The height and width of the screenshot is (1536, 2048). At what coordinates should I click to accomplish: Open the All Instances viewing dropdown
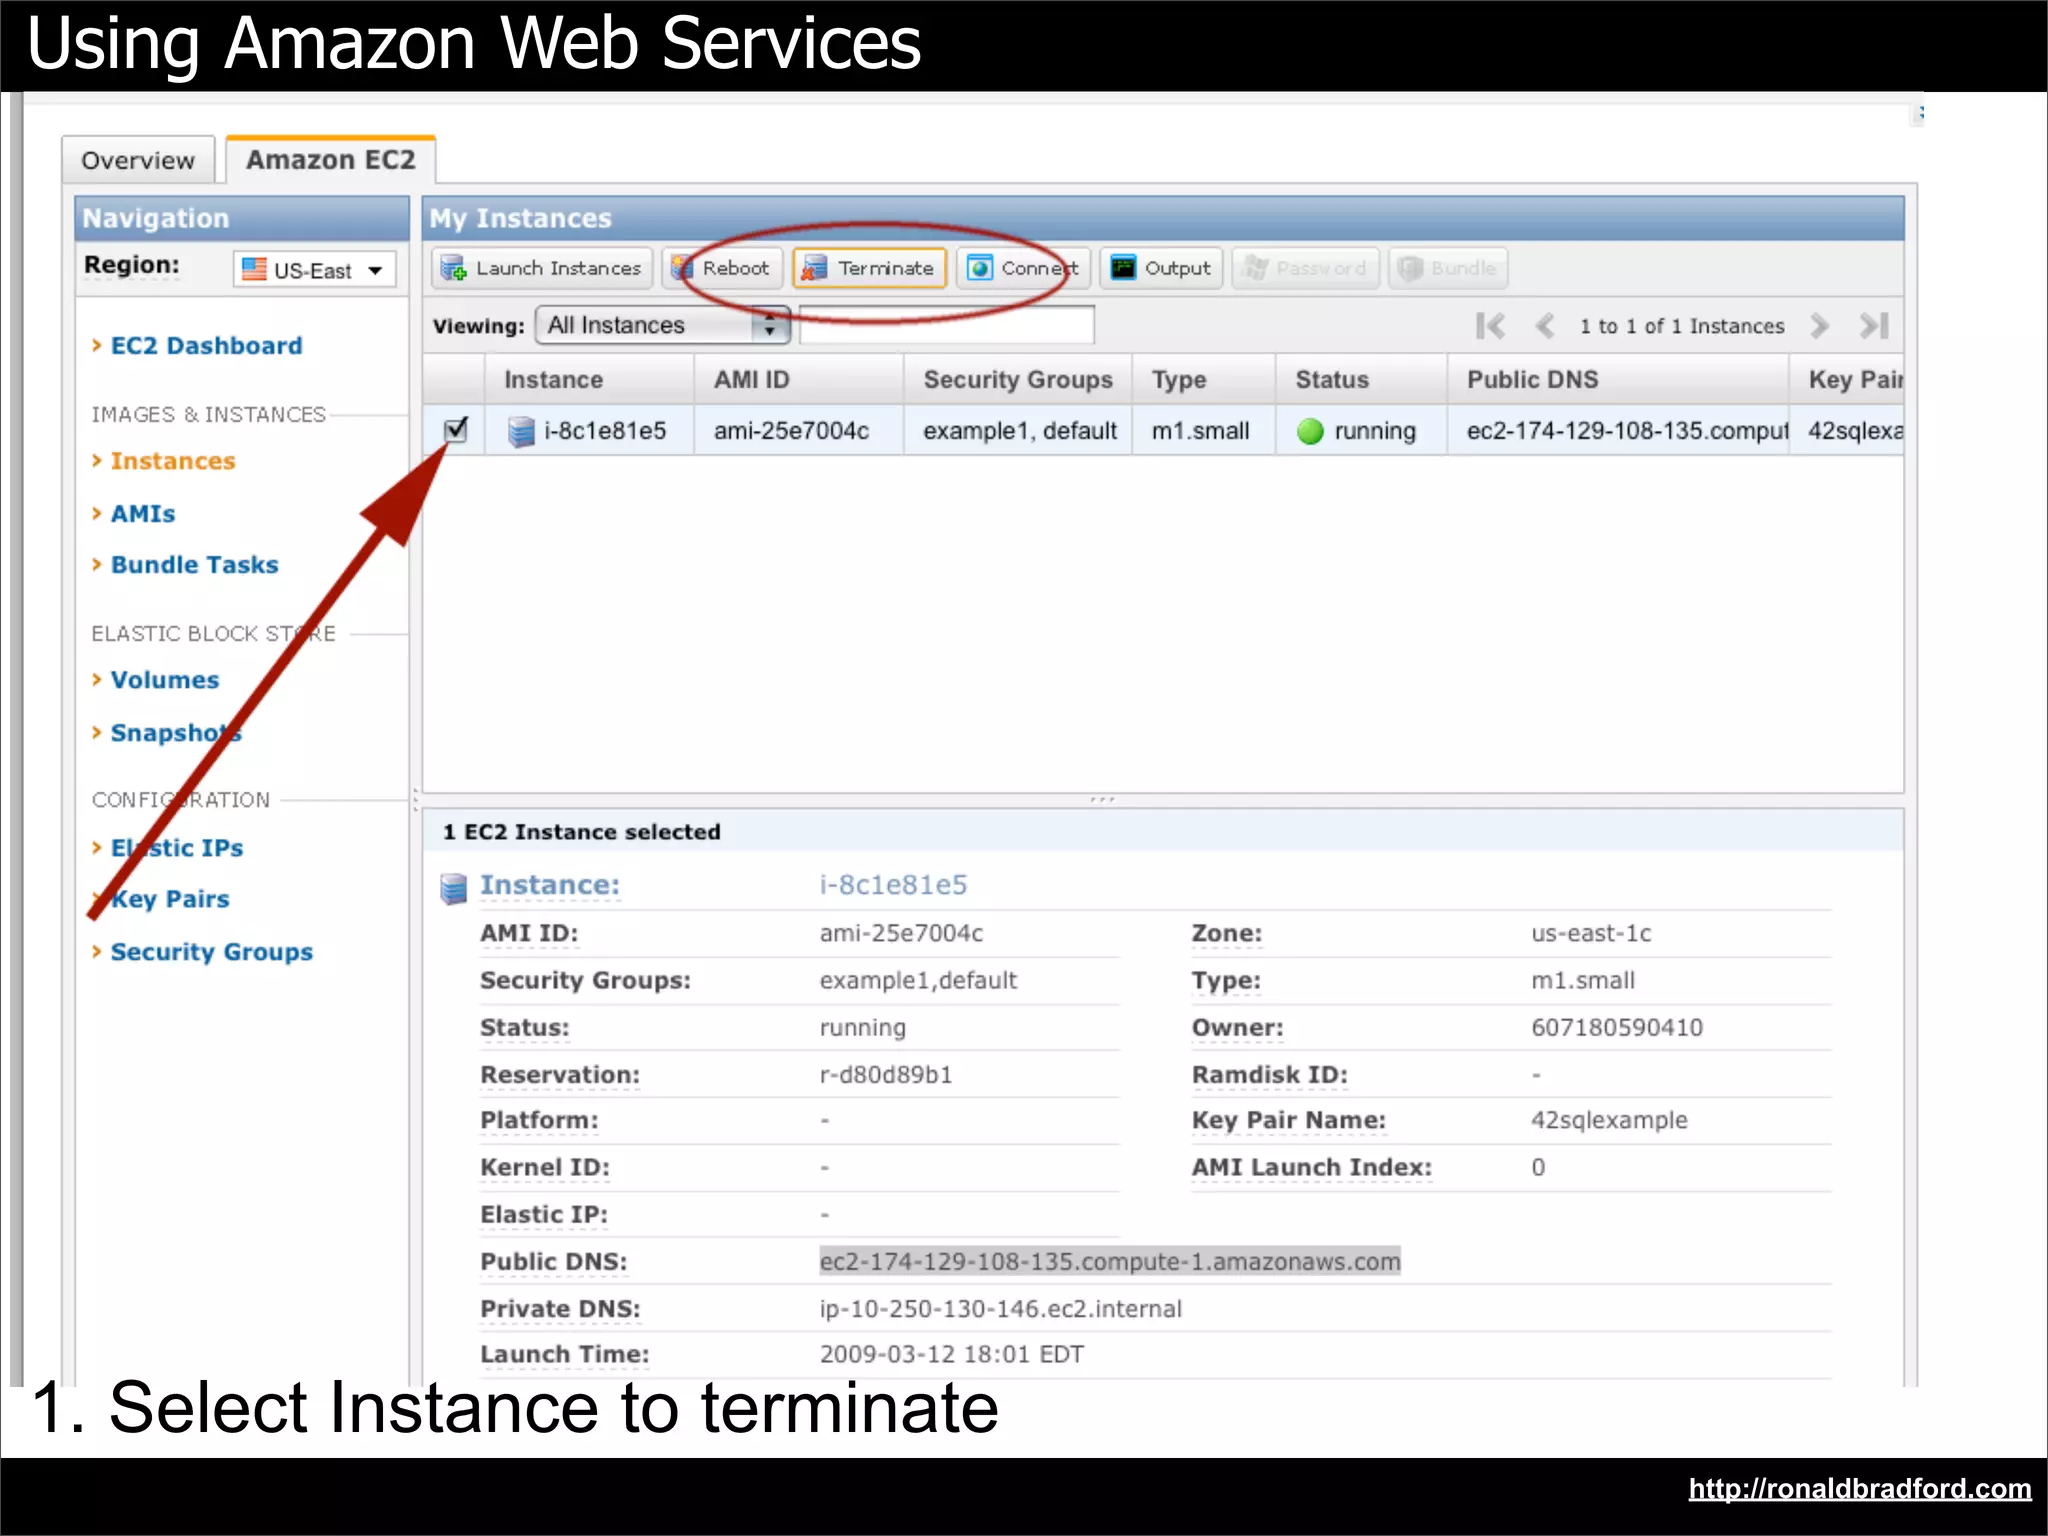[663, 325]
